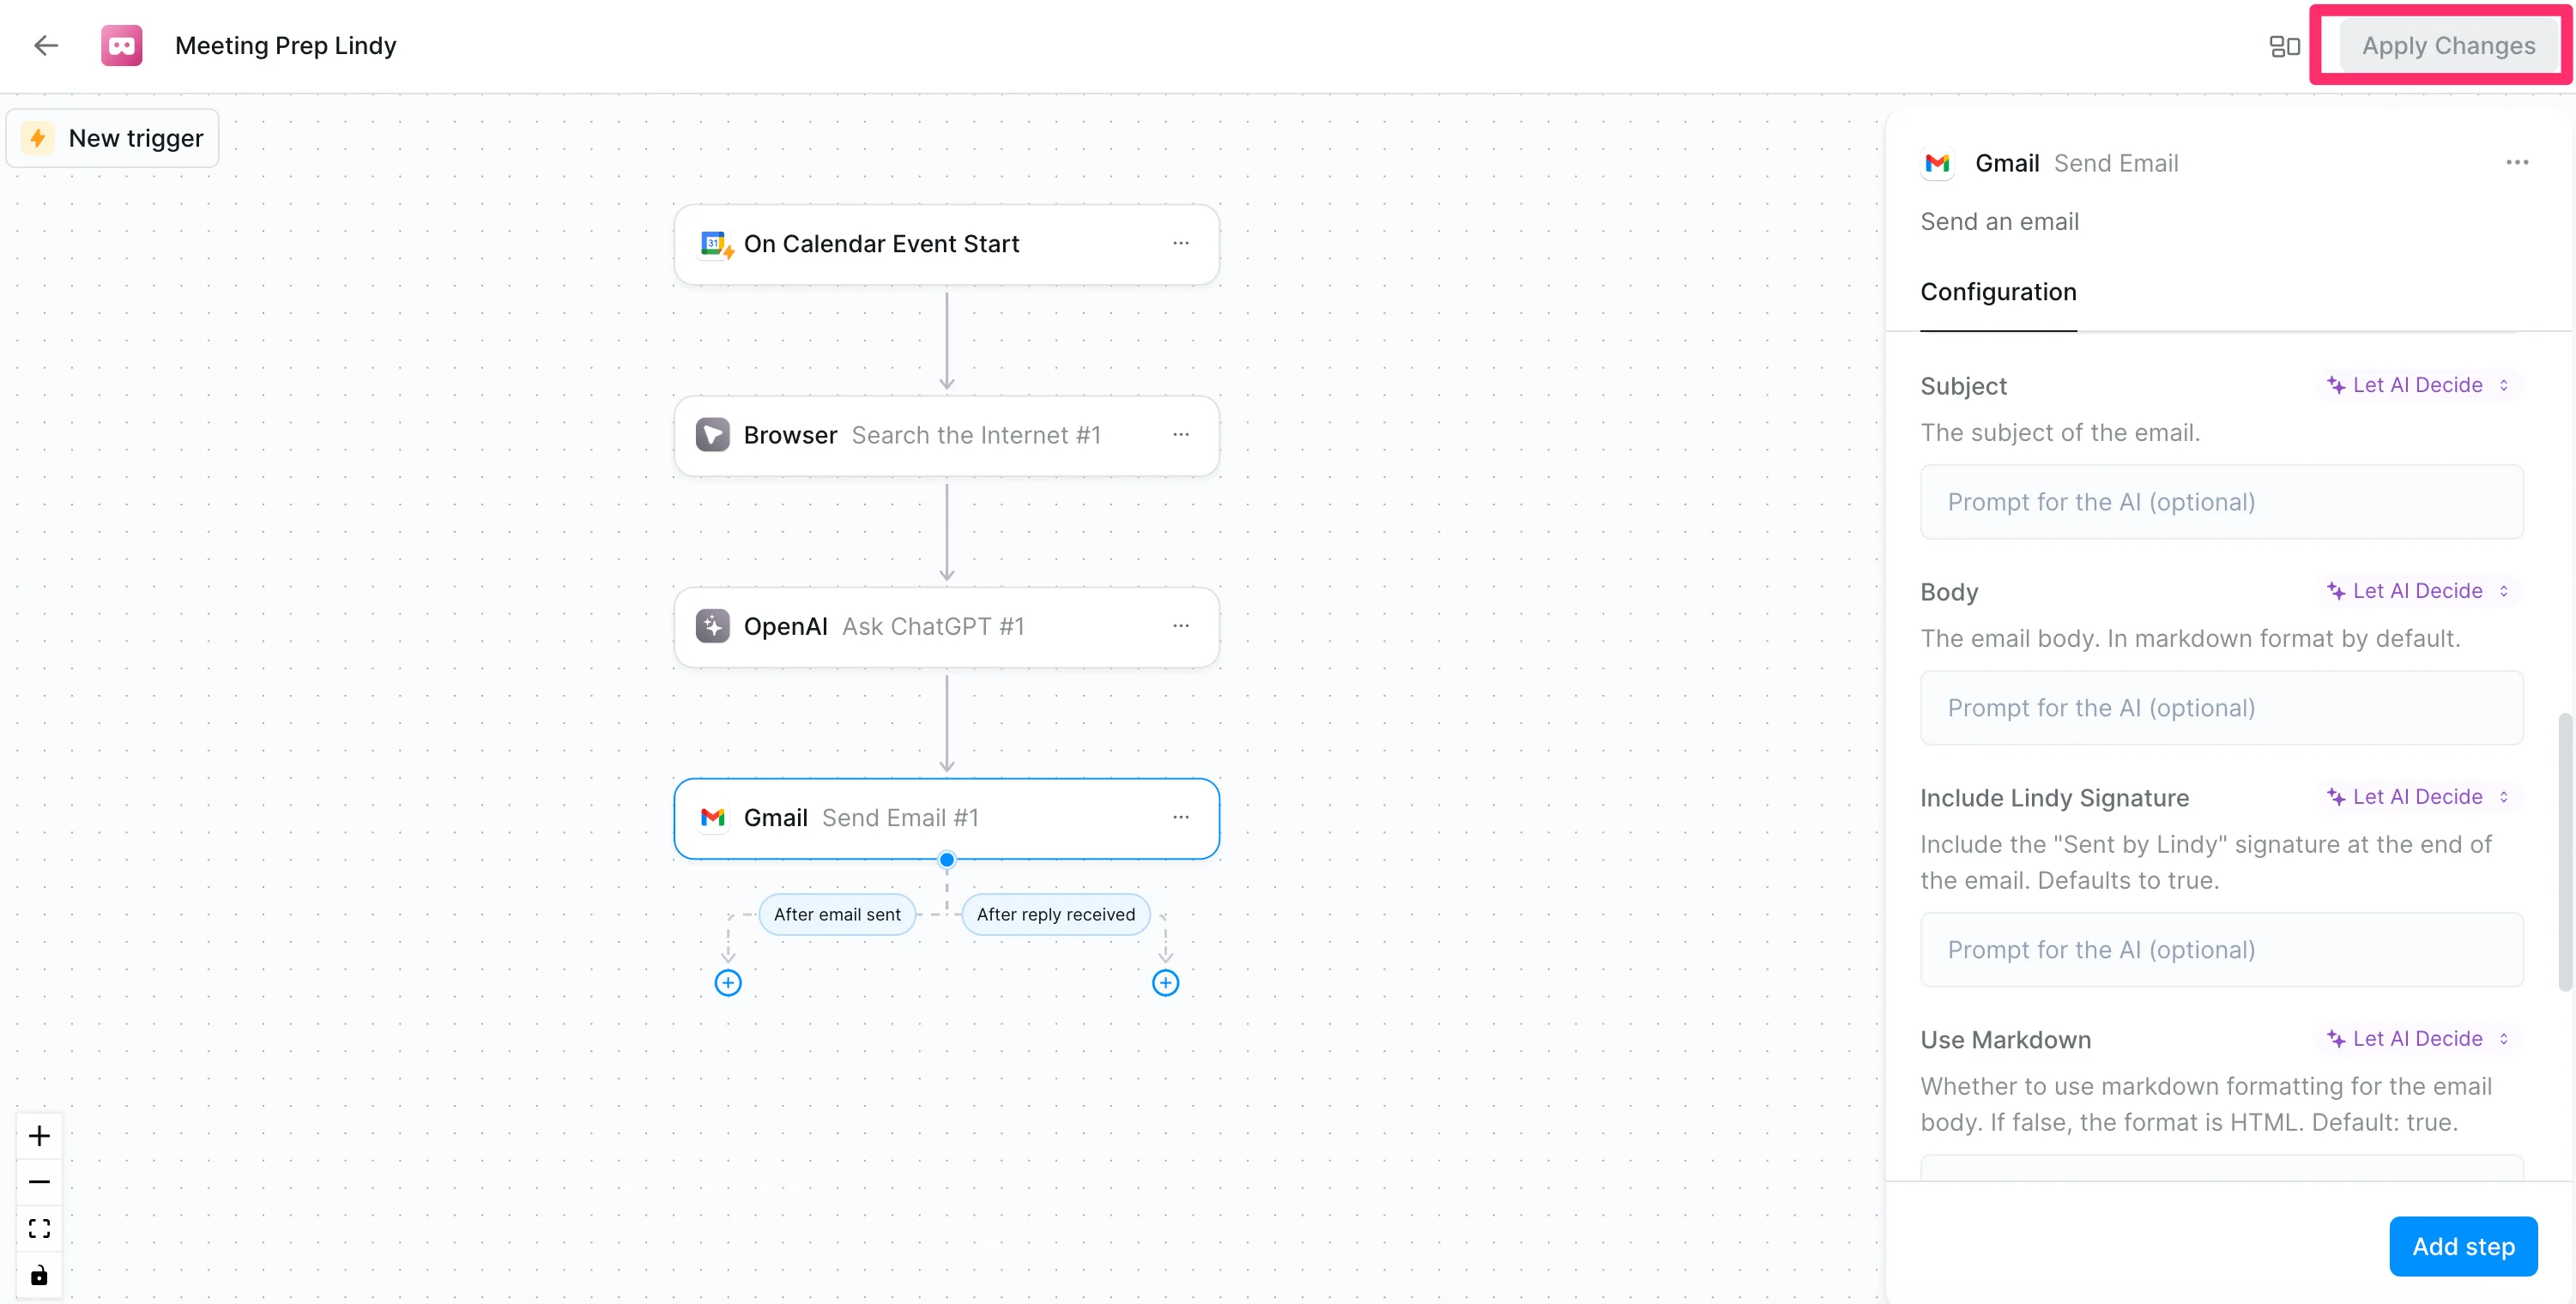2576x1304 pixels.
Task: Click the blue Add step button
Action: click(2463, 1246)
